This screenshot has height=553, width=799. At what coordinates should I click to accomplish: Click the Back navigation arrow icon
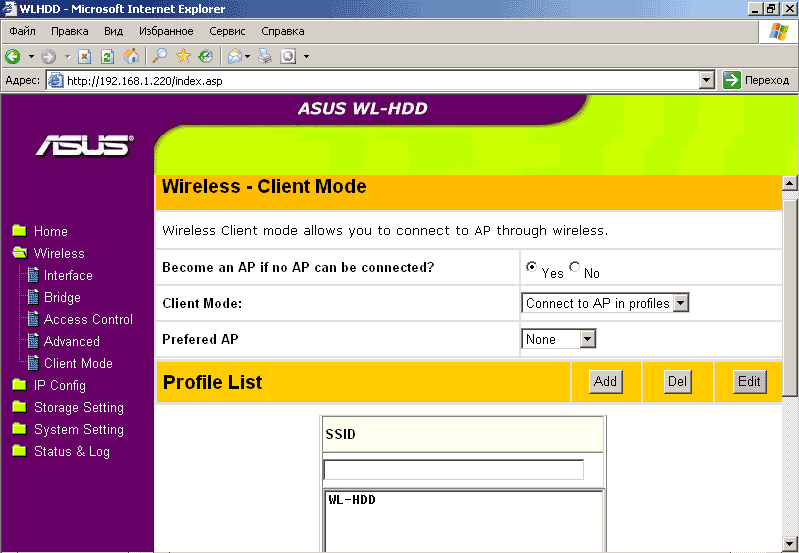pos(13,56)
